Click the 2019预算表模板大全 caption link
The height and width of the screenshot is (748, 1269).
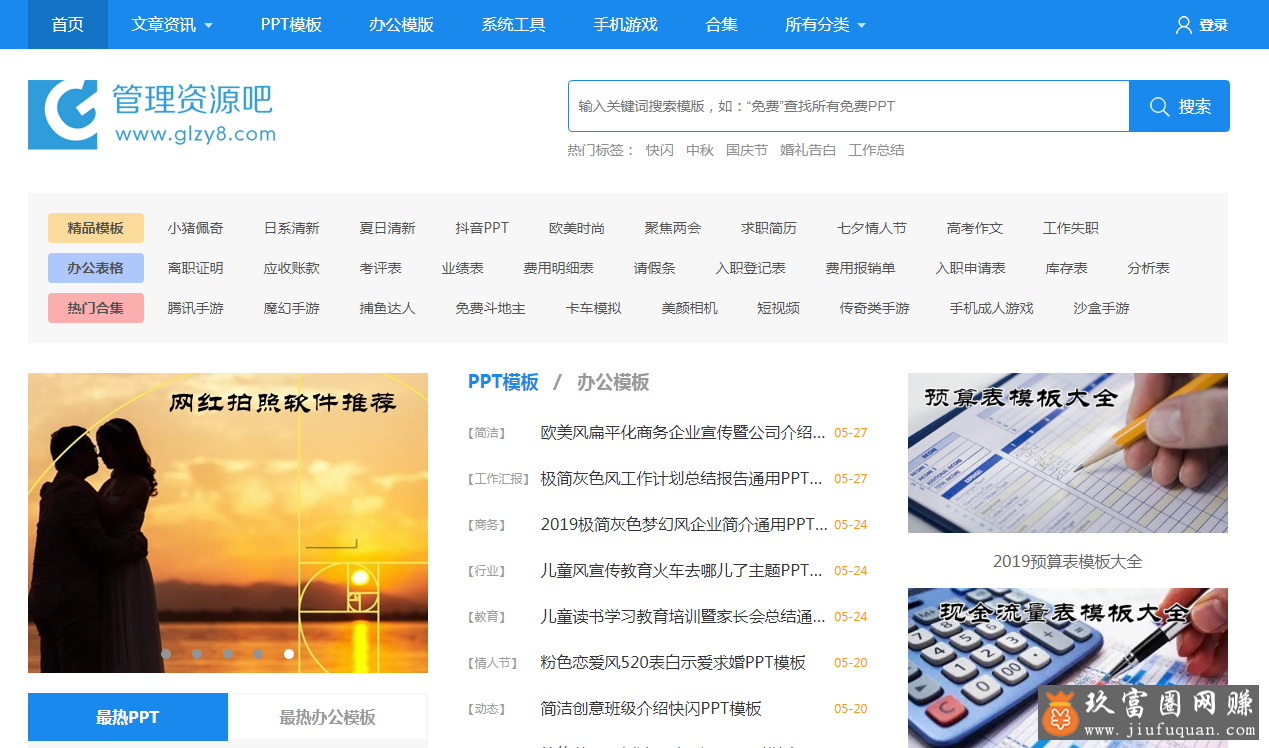point(1068,562)
